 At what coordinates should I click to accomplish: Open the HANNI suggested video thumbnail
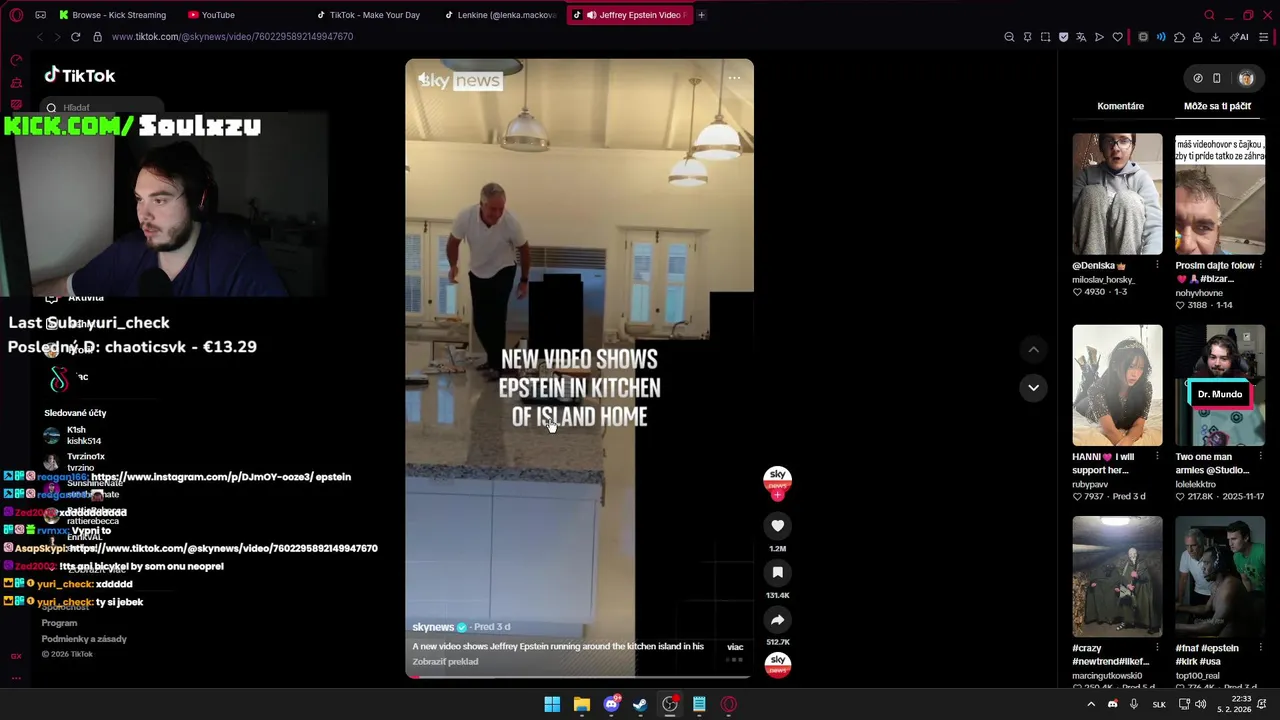1117,385
